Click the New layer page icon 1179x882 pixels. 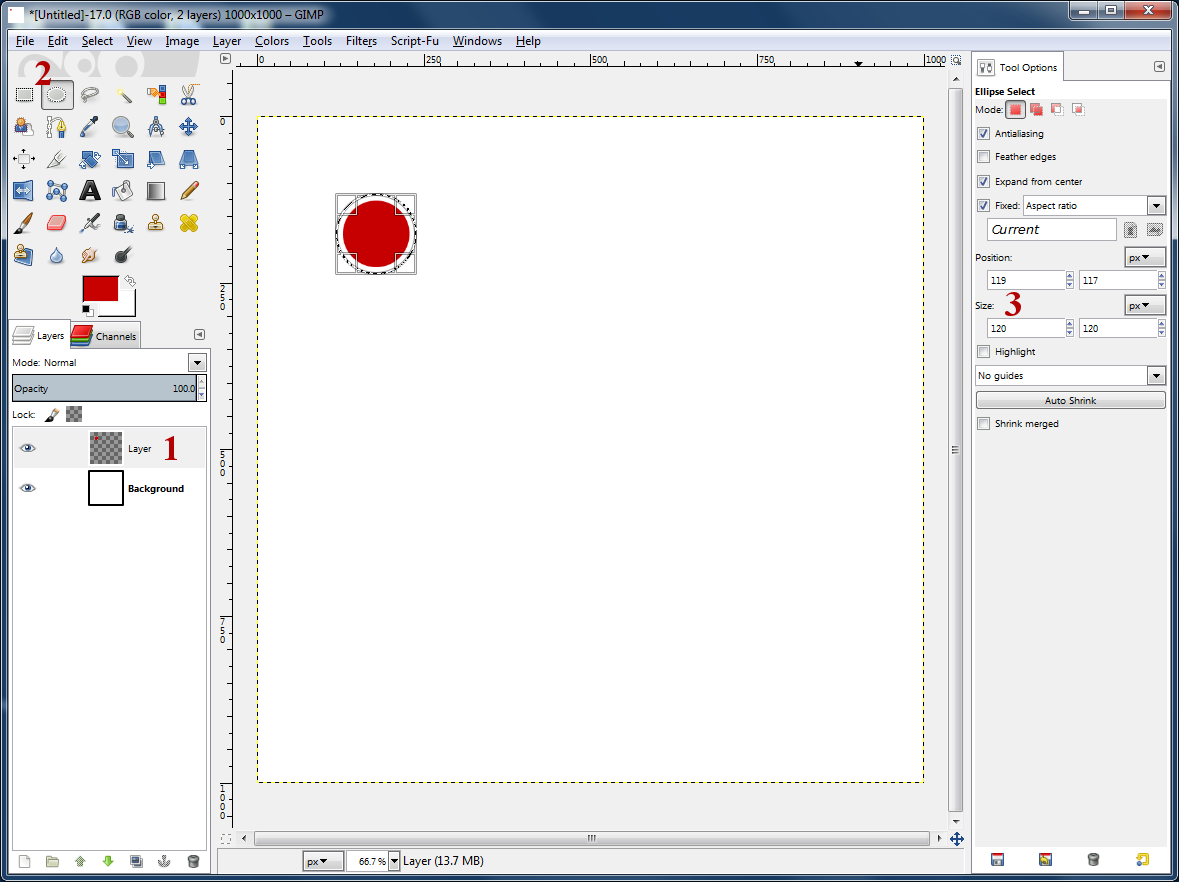pyautogui.click(x=24, y=861)
